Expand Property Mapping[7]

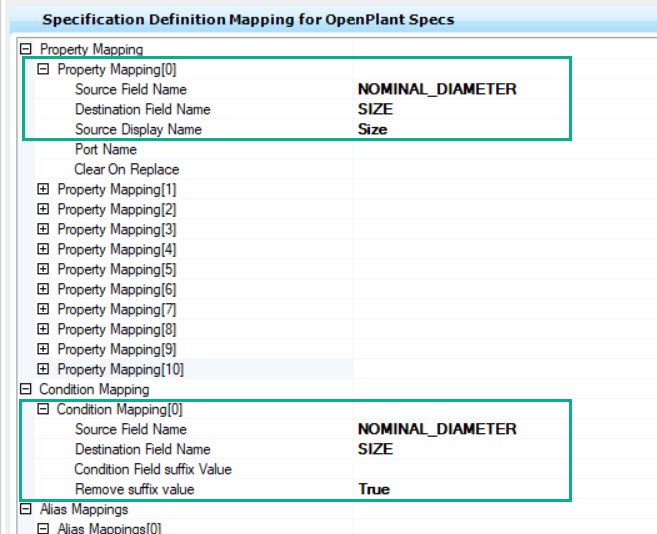pos(43,309)
